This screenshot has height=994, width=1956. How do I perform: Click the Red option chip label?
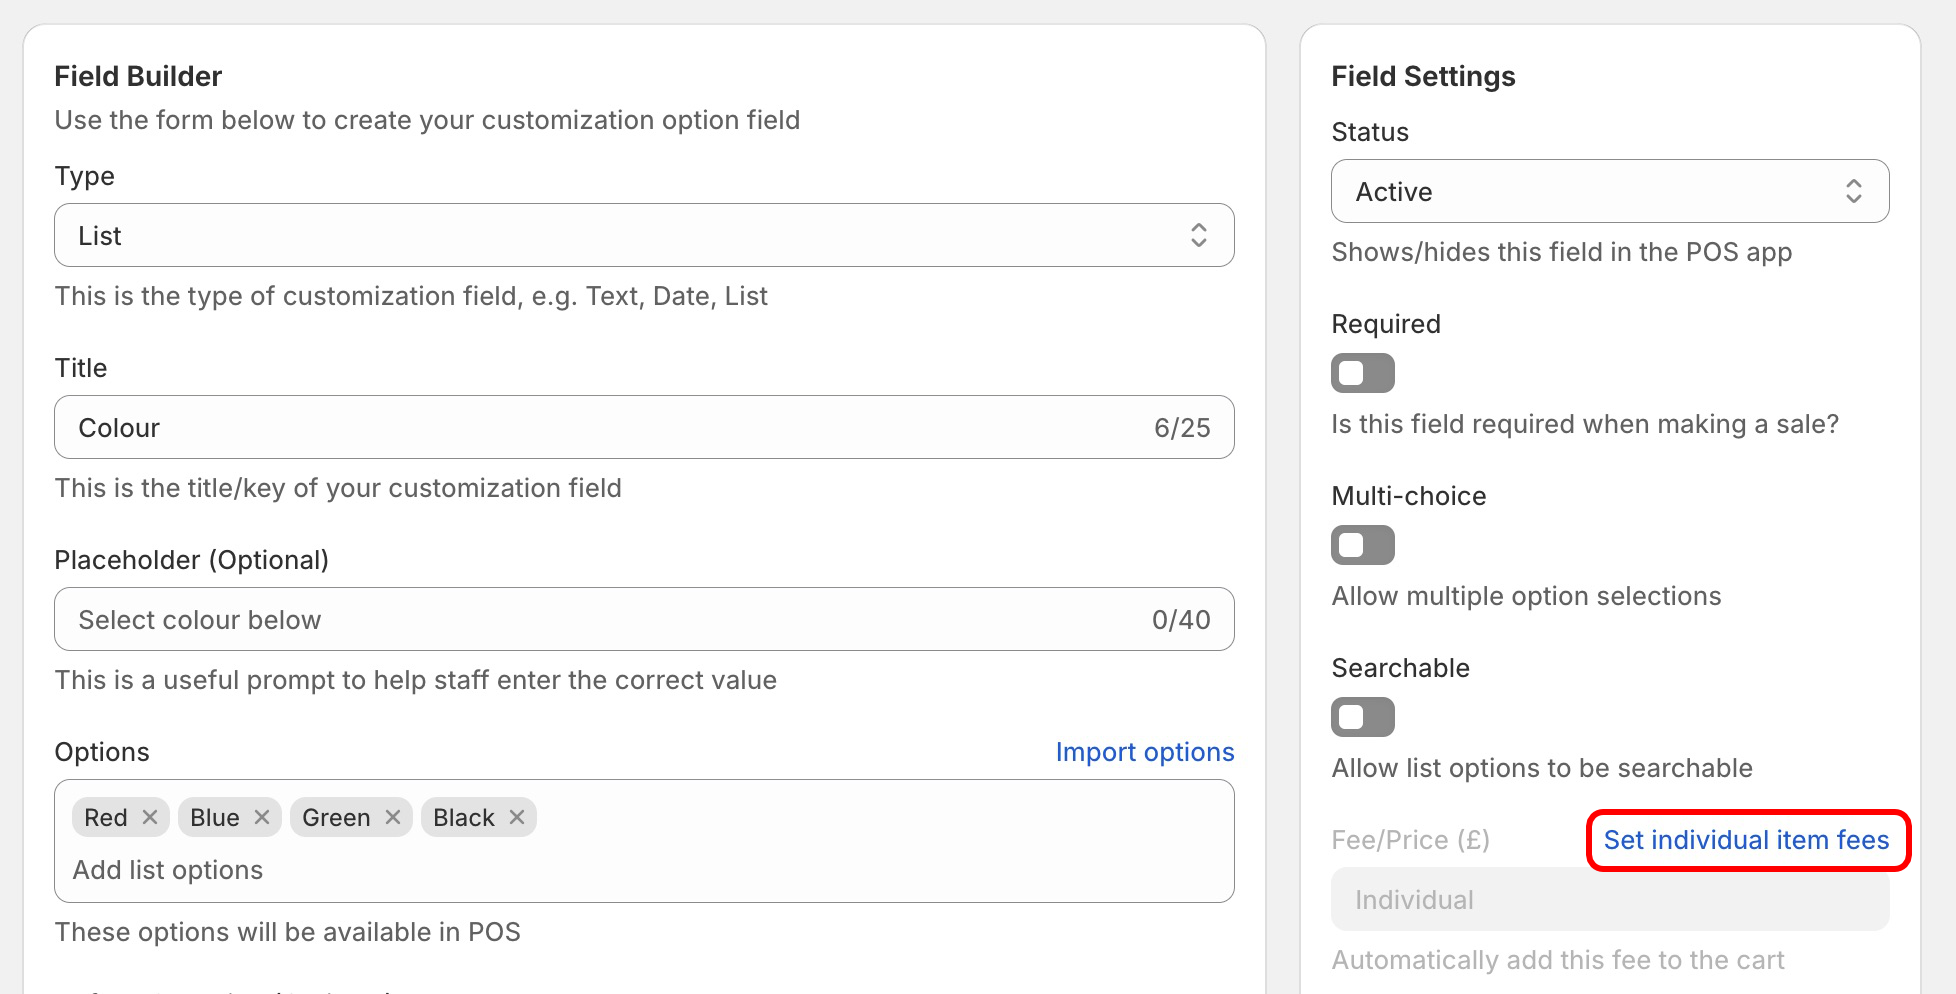[106, 817]
